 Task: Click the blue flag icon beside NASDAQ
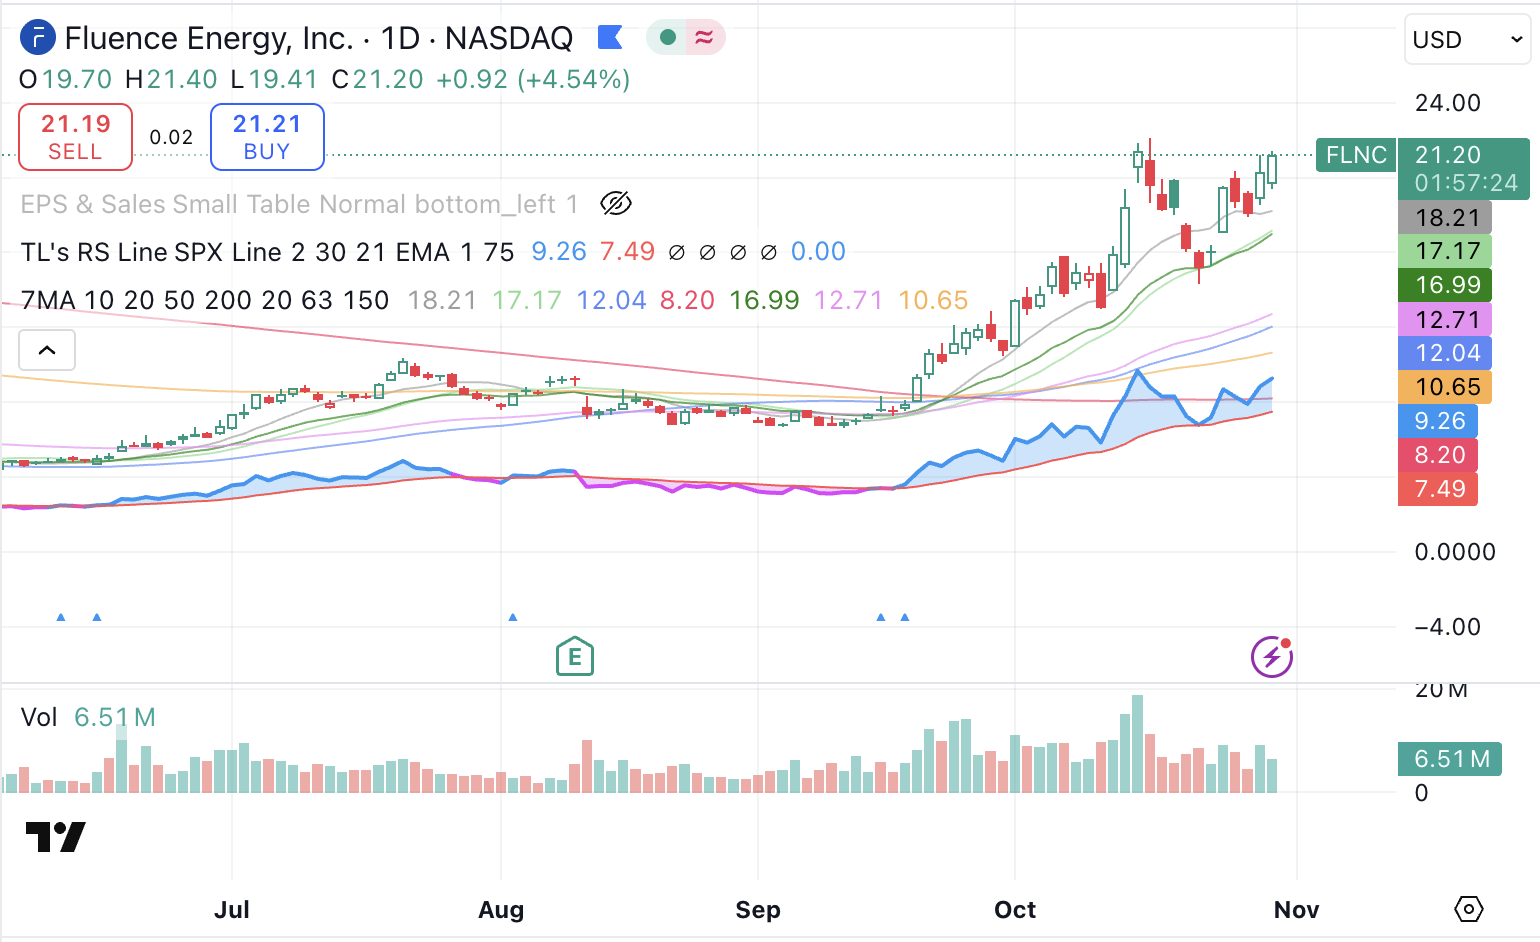click(x=610, y=38)
